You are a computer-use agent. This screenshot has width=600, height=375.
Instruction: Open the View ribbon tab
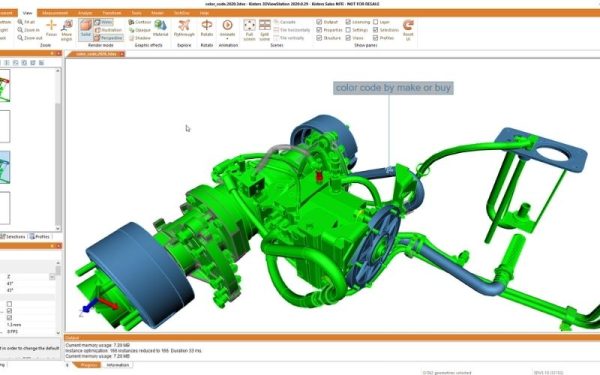(28, 13)
